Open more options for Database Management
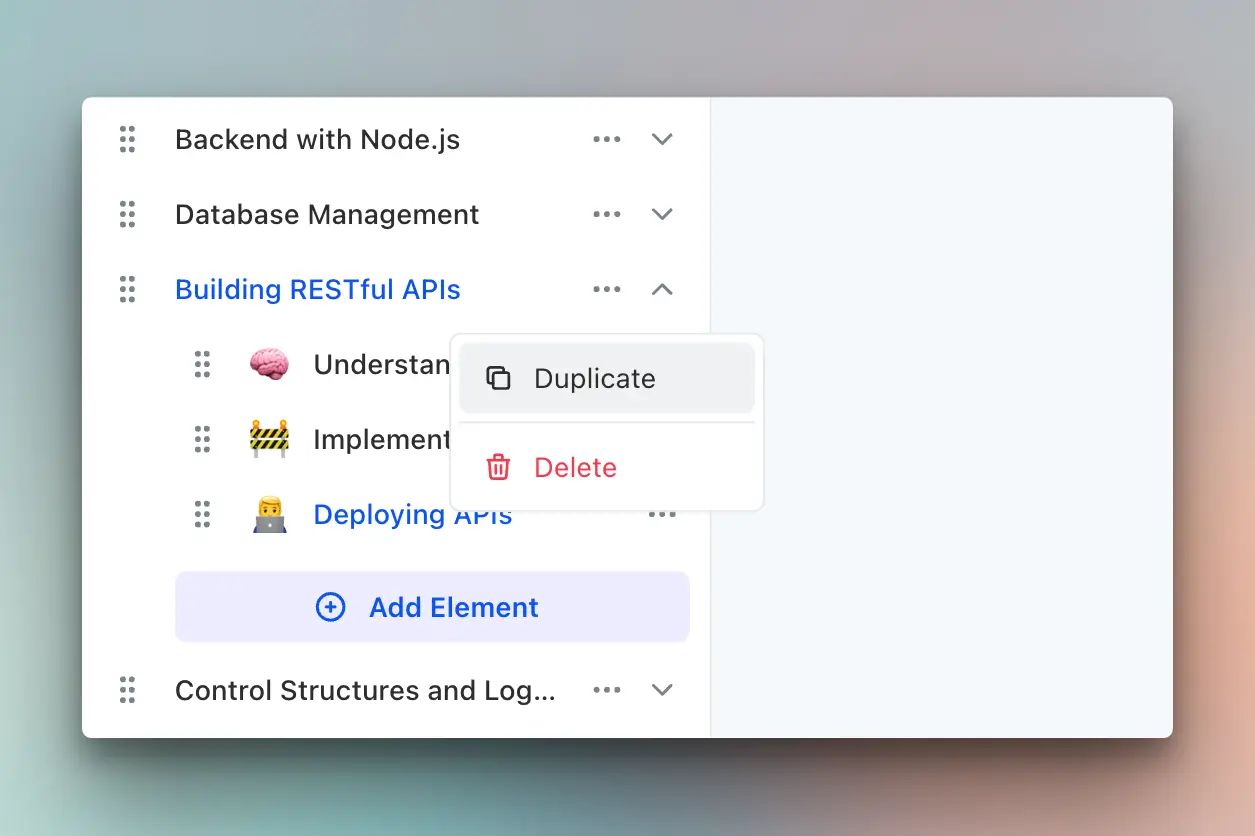Screen dimensions: 1255x836 pos(607,214)
